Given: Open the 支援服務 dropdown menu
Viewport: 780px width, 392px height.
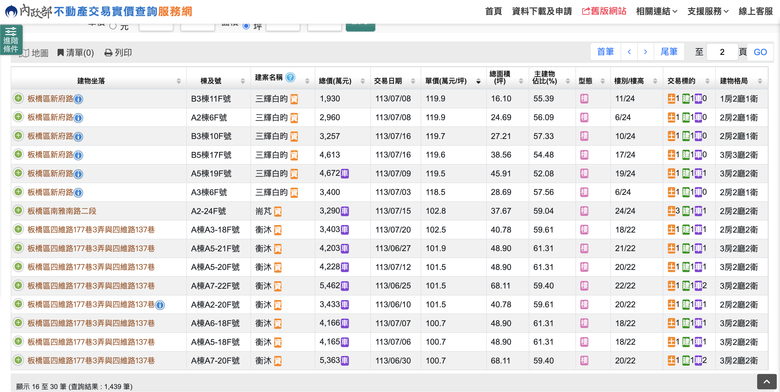Looking at the screenshot, I should (x=708, y=11).
